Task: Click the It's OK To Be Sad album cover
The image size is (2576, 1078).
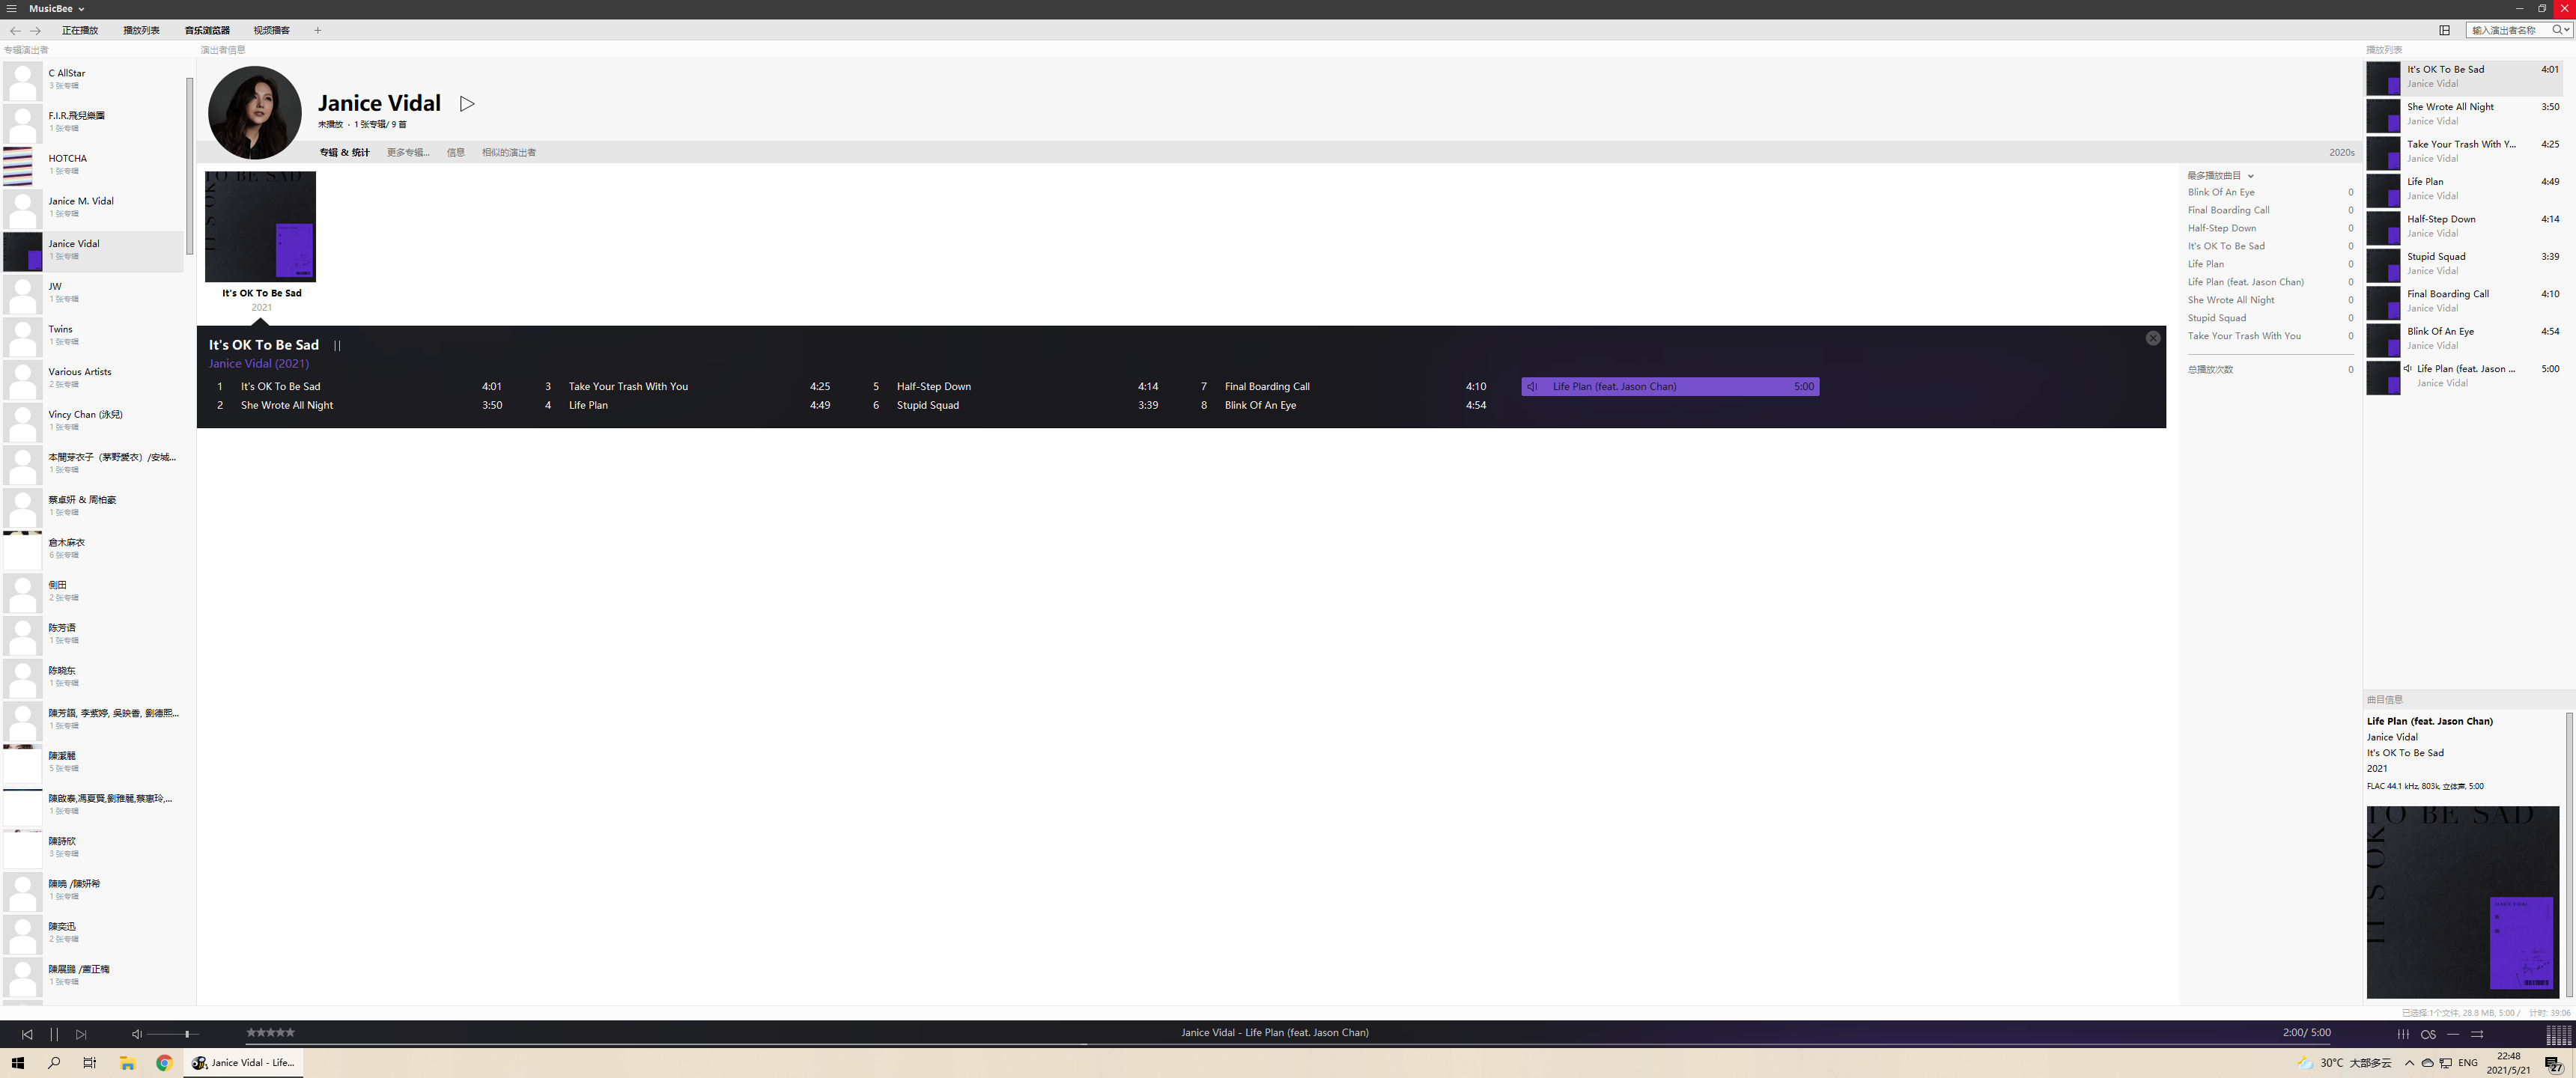Action: click(x=260, y=226)
